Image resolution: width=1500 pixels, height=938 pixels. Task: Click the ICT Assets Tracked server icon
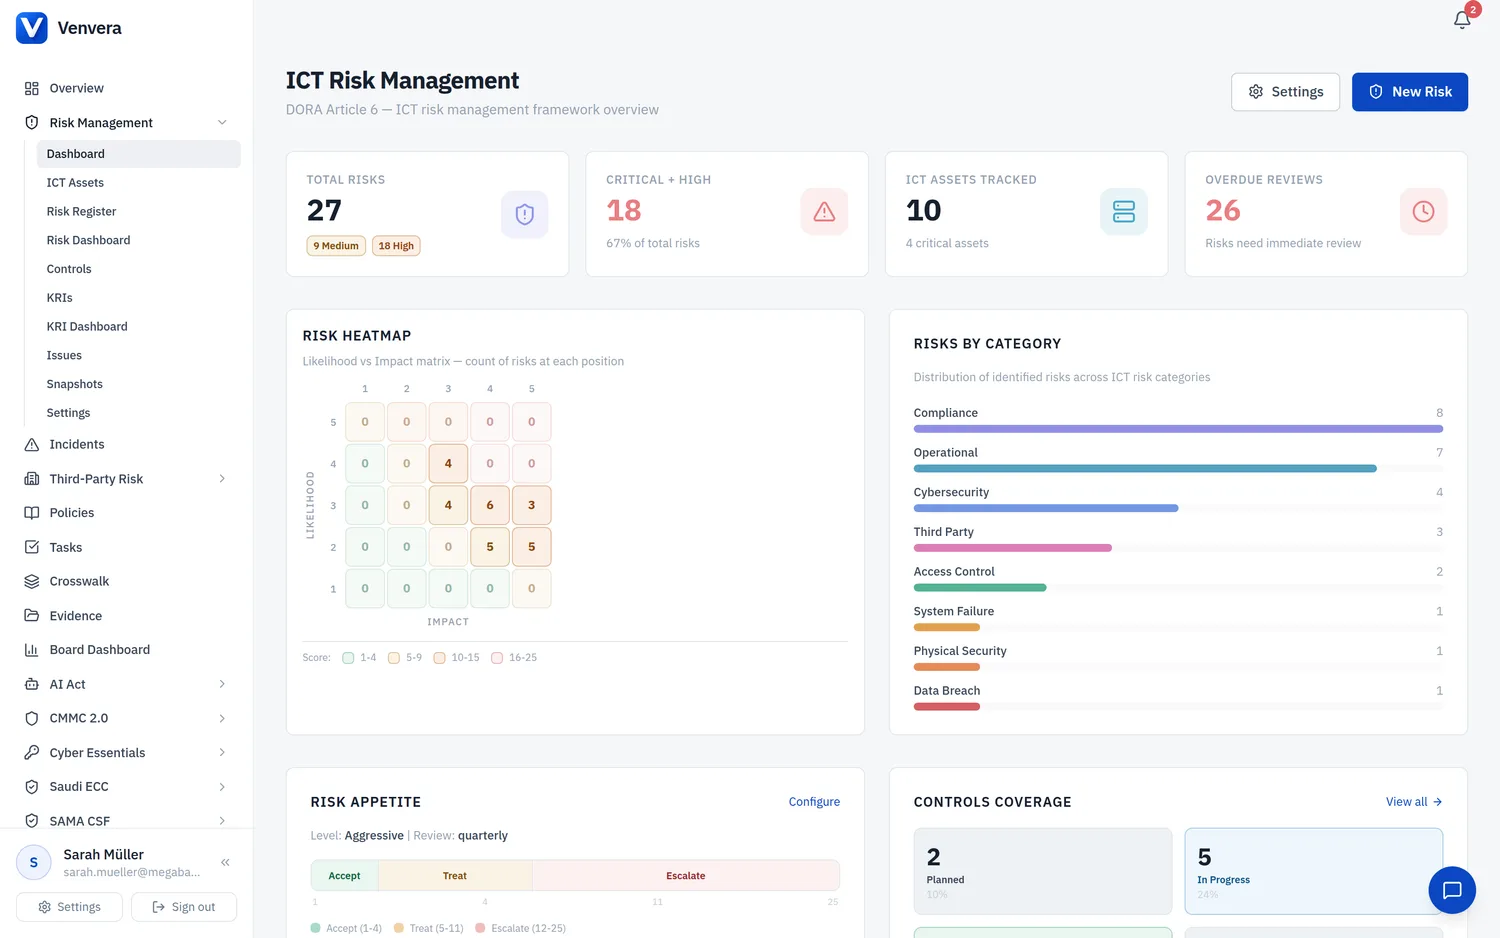click(1124, 212)
